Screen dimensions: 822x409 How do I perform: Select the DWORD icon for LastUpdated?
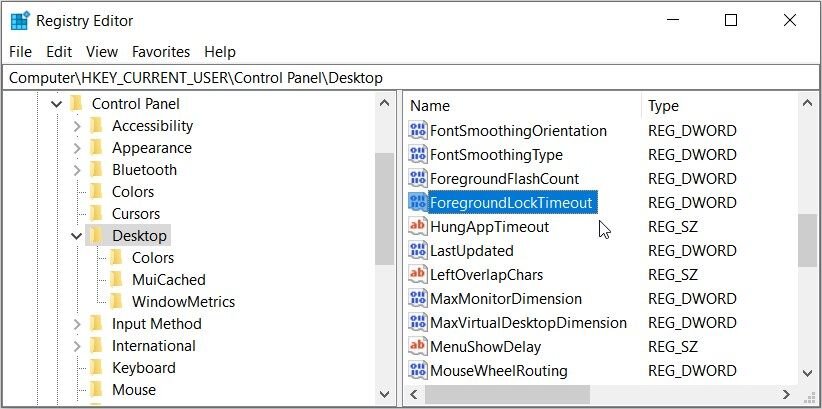click(x=417, y=251)
